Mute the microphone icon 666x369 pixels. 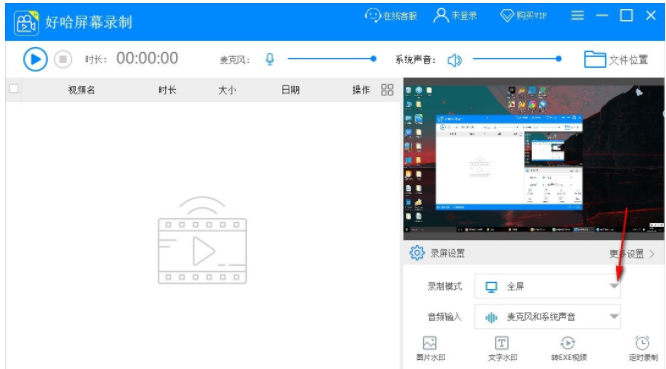coord(270,59)
